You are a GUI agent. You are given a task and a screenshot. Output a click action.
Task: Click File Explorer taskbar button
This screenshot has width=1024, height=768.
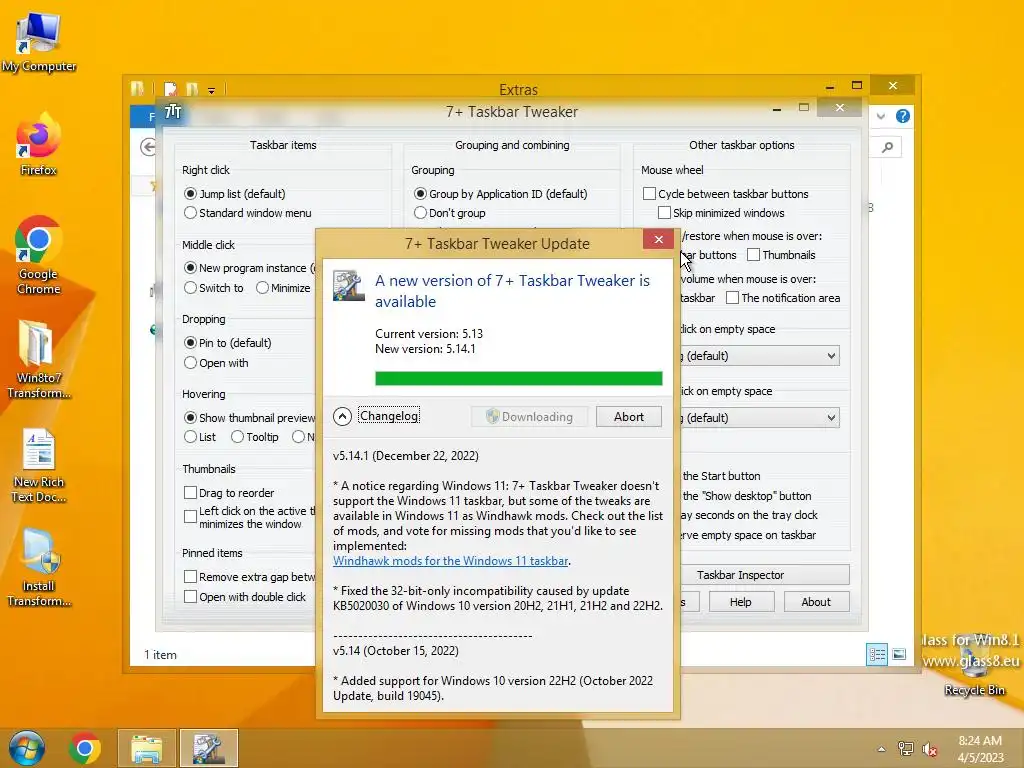146,748
